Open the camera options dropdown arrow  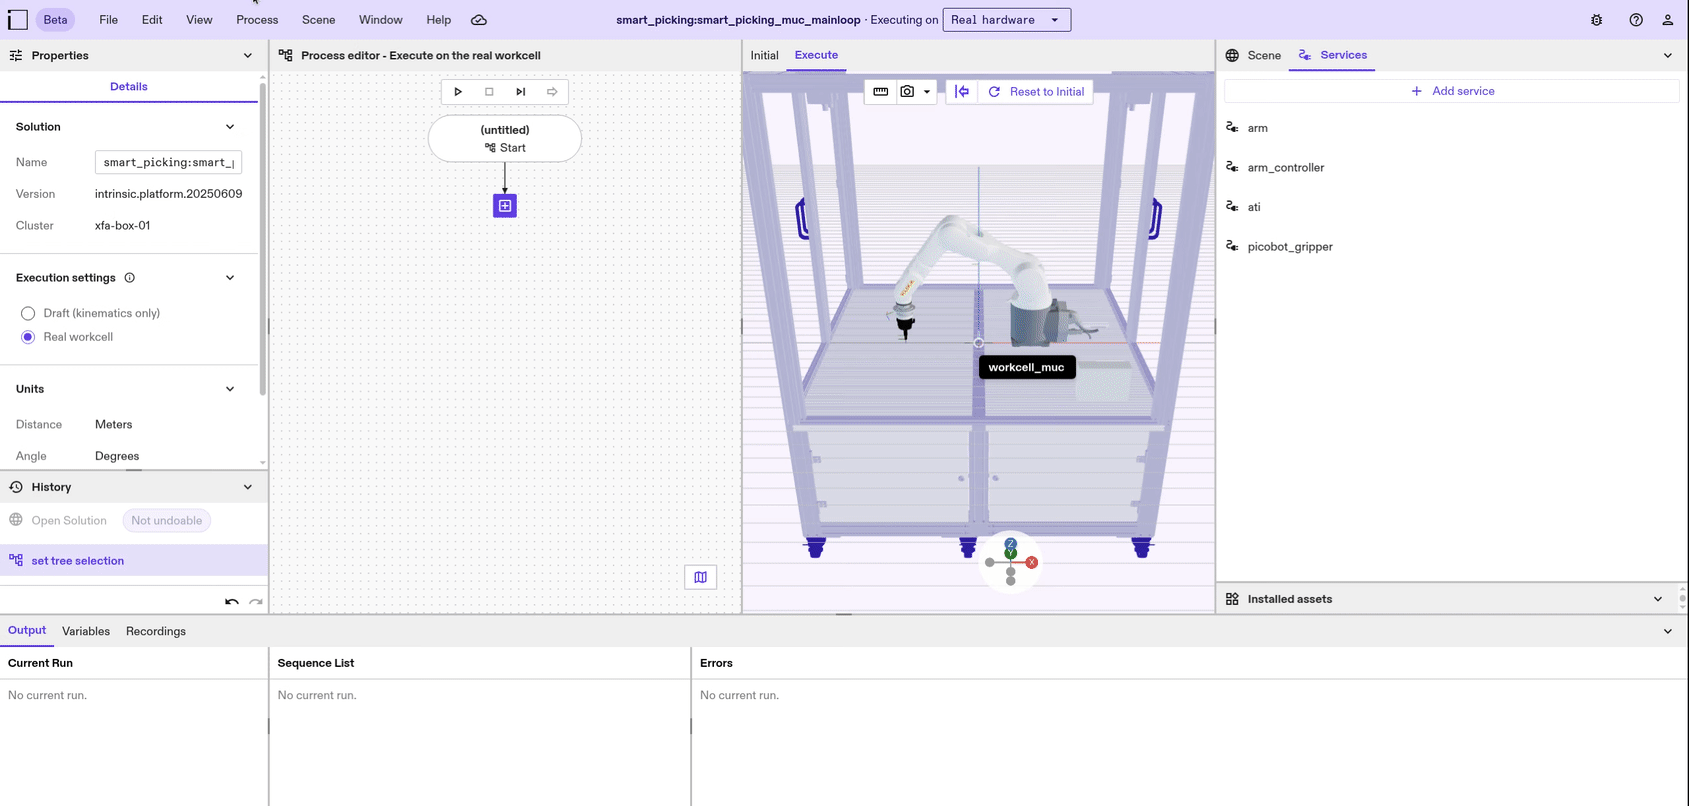[x=927, y=92]
